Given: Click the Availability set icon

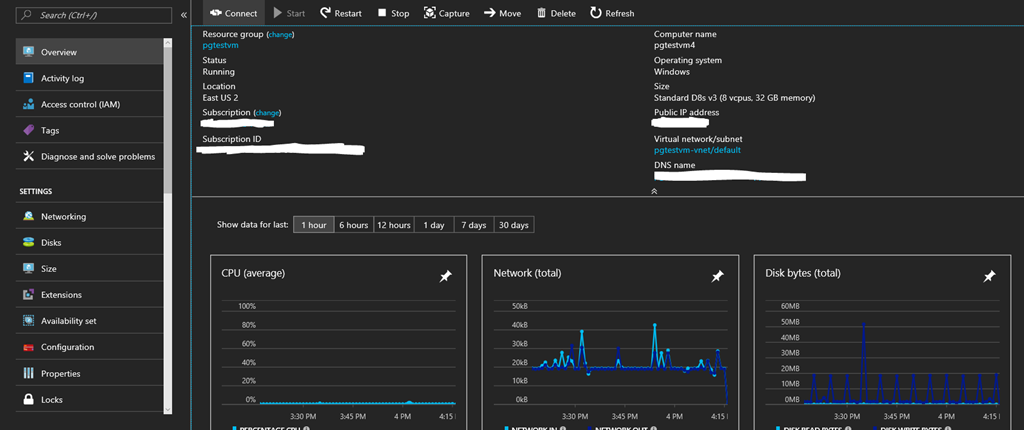Looking at the screenshot, I should 28,321.
